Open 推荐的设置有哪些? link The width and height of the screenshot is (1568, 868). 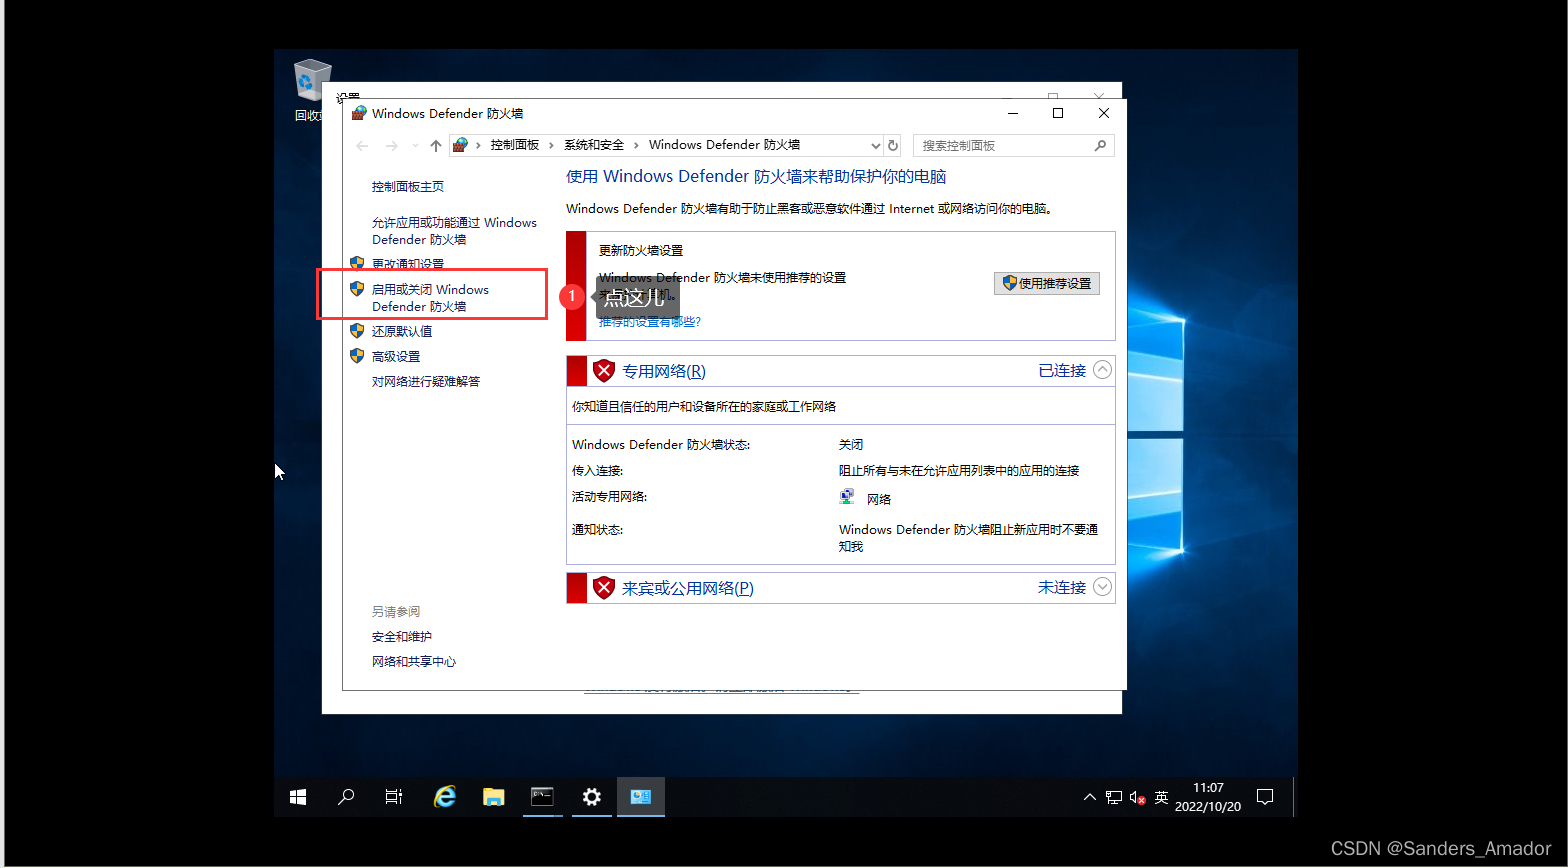pos(650,322)
